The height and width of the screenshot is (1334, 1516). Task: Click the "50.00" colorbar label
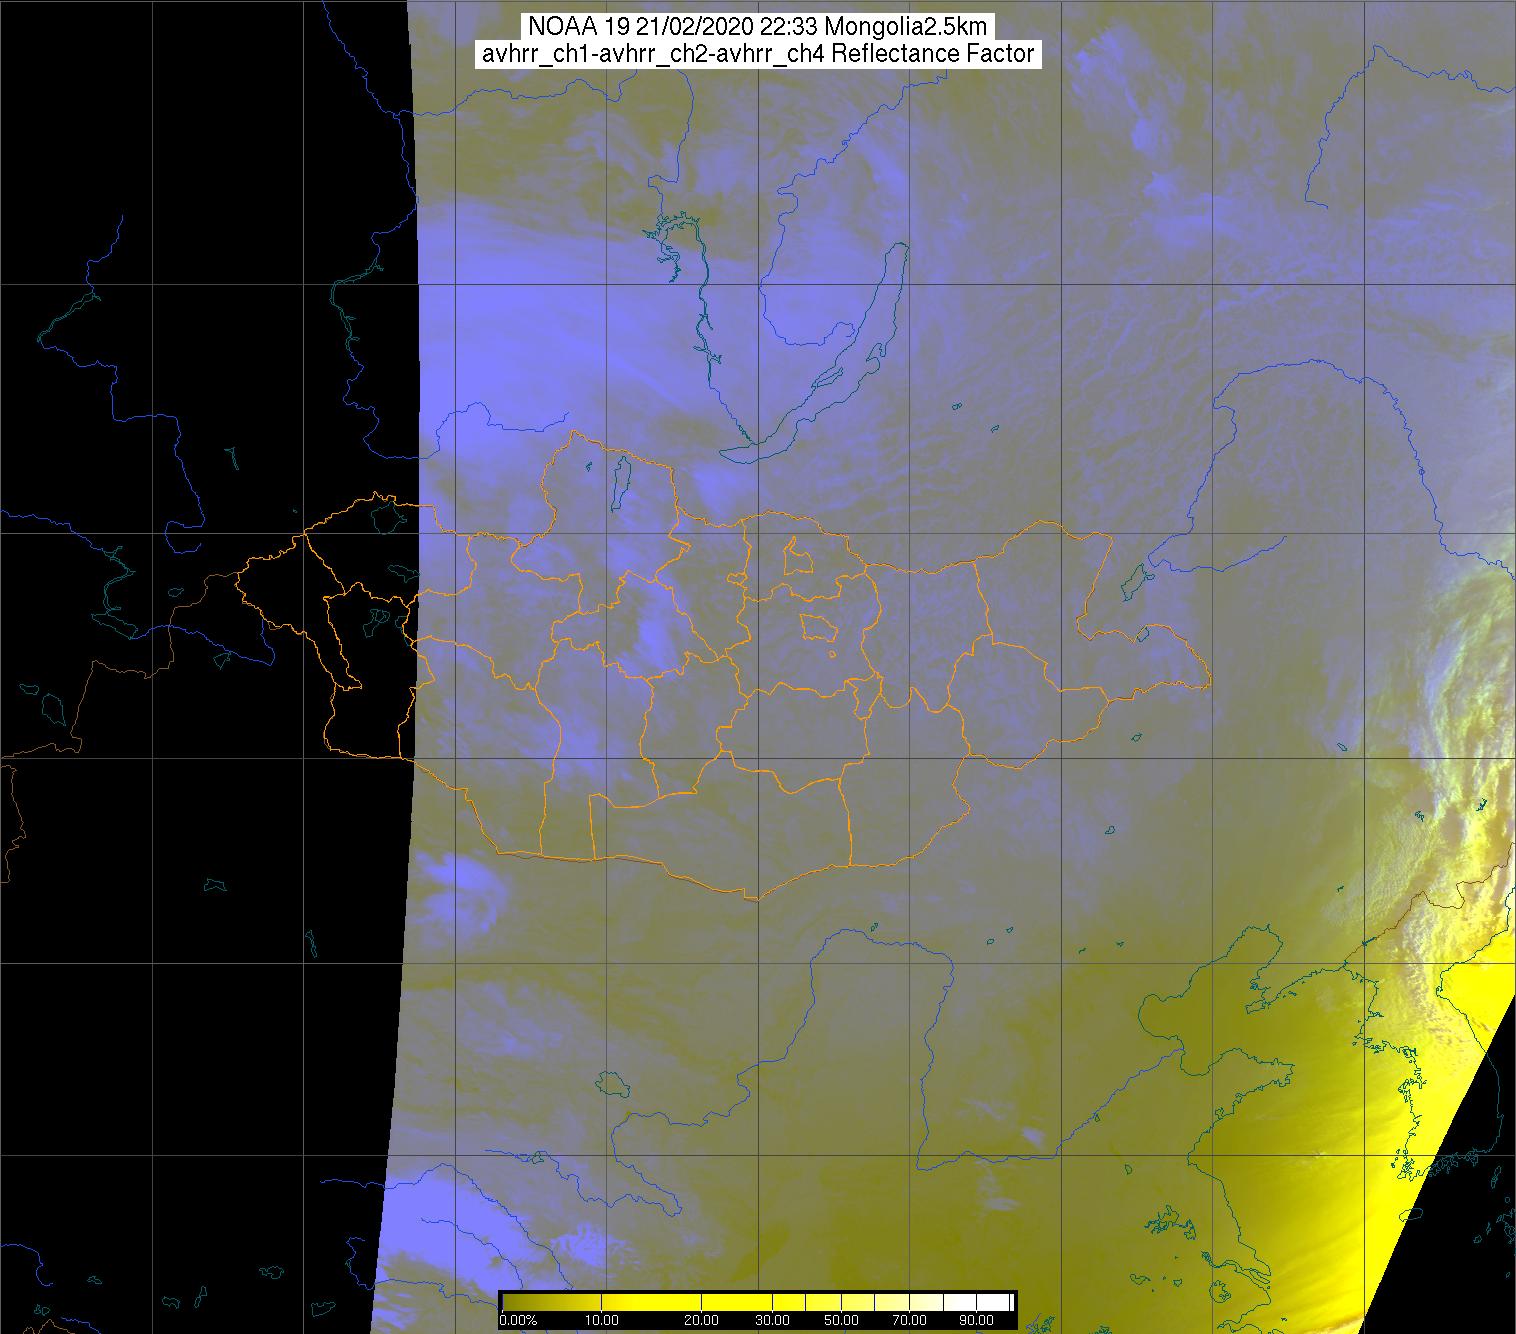click(842, 1320)
